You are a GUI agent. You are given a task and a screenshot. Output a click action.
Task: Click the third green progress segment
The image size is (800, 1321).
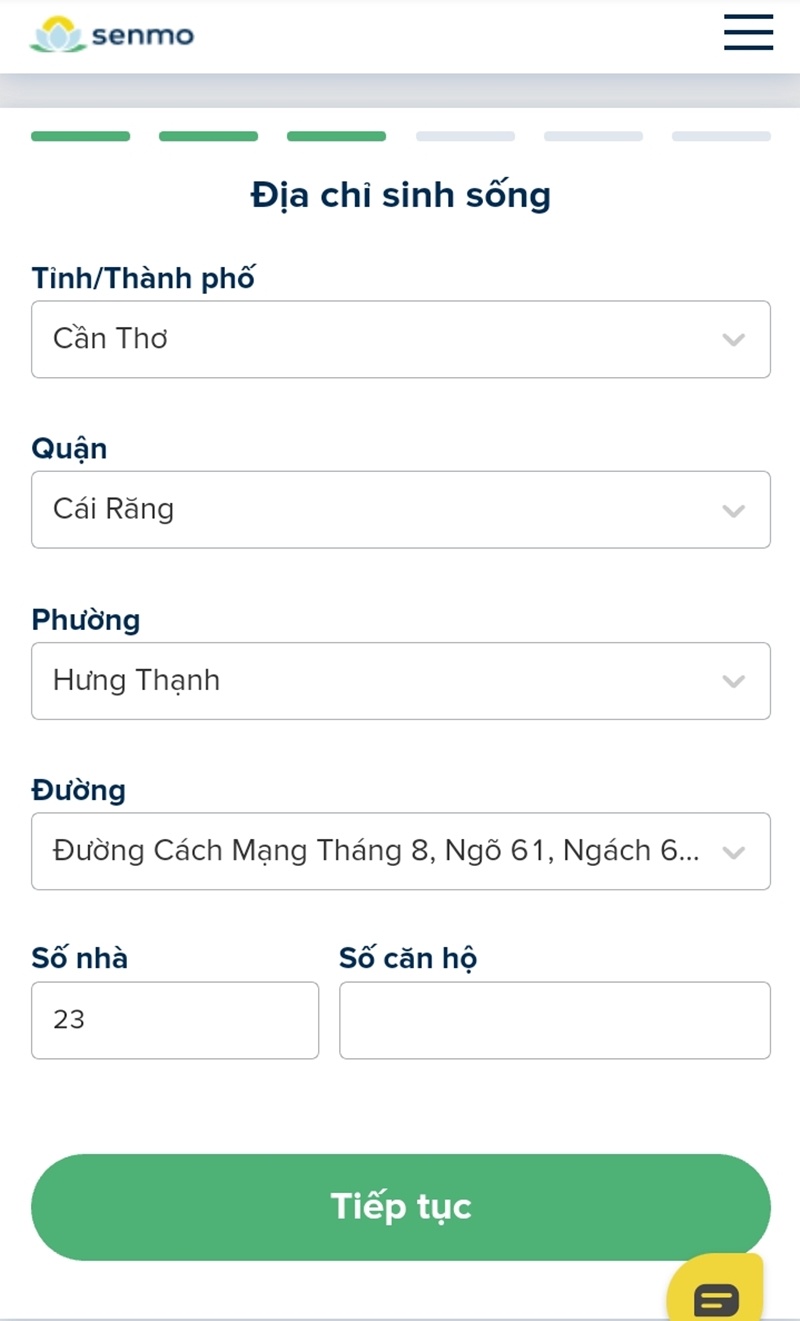[x=336, y=136]
